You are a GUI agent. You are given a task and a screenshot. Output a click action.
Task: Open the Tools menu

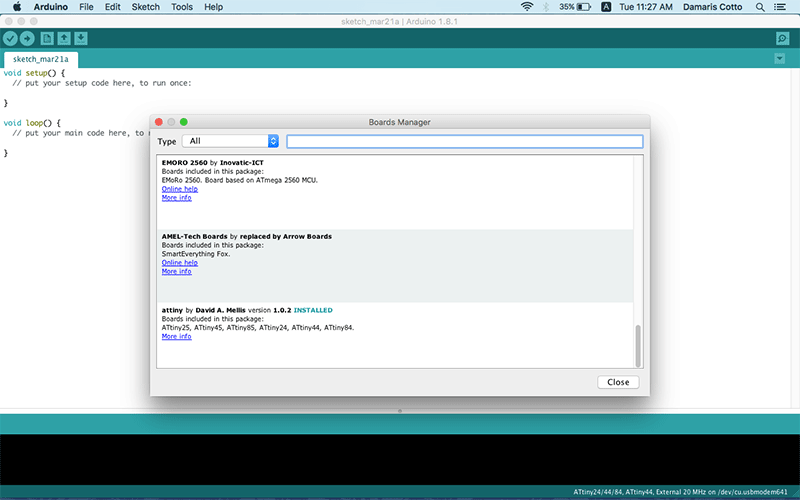[182, 7]
